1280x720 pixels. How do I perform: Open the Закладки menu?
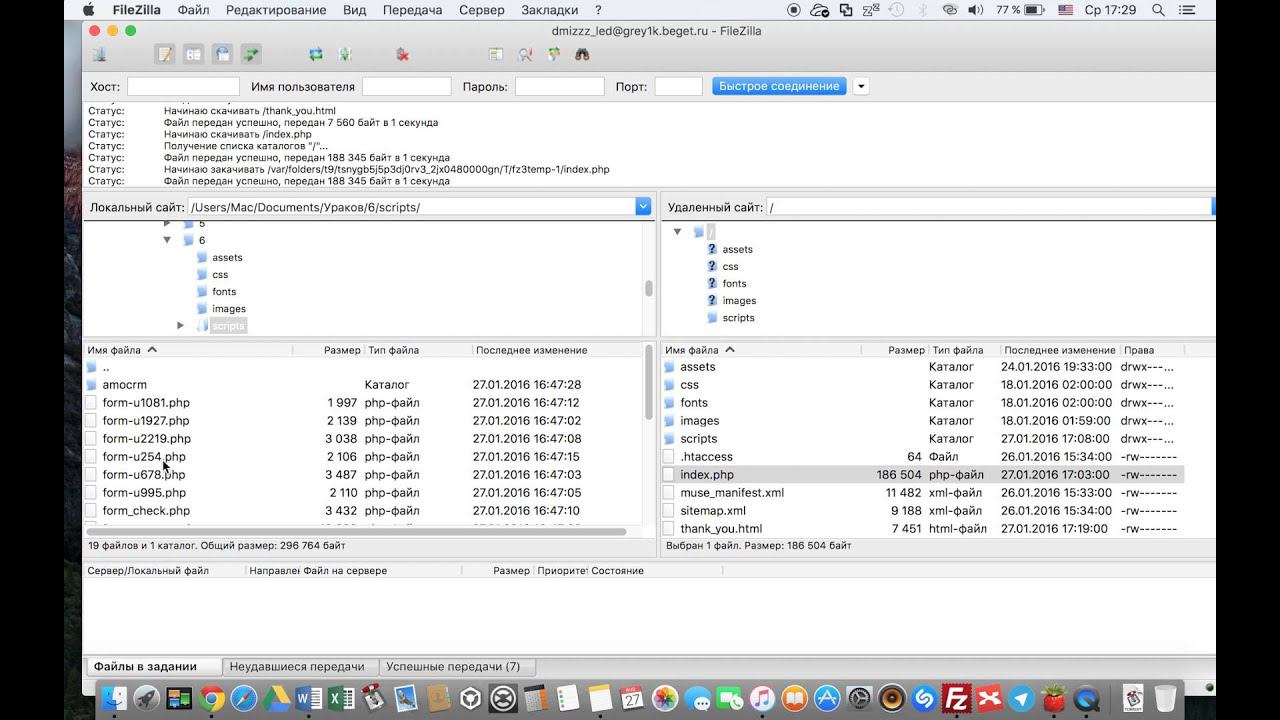550,10
